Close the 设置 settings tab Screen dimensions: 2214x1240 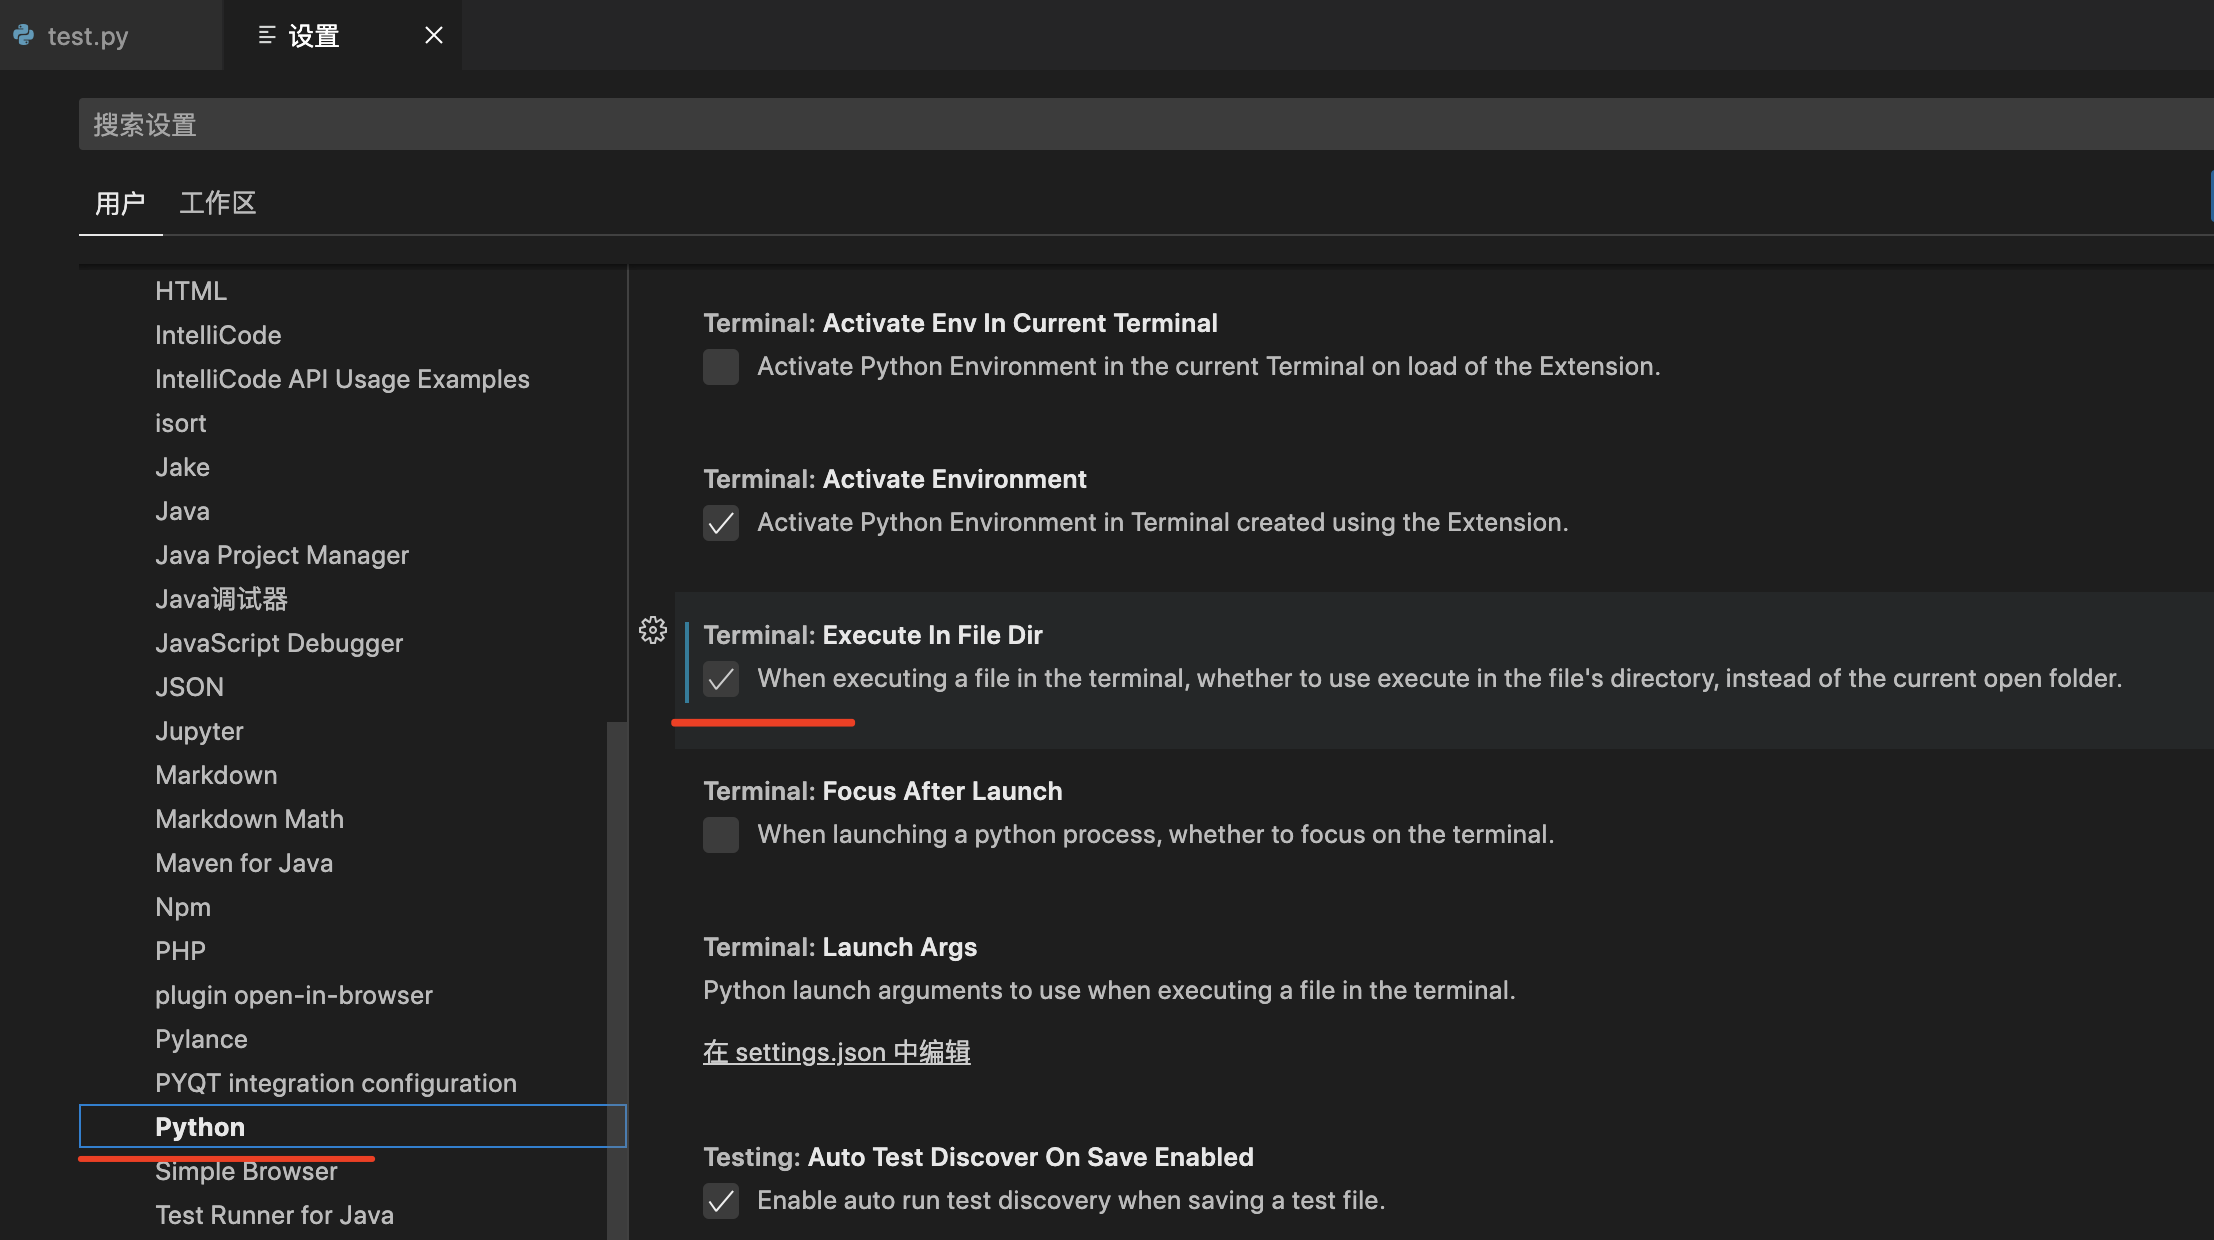pos(433,36)
